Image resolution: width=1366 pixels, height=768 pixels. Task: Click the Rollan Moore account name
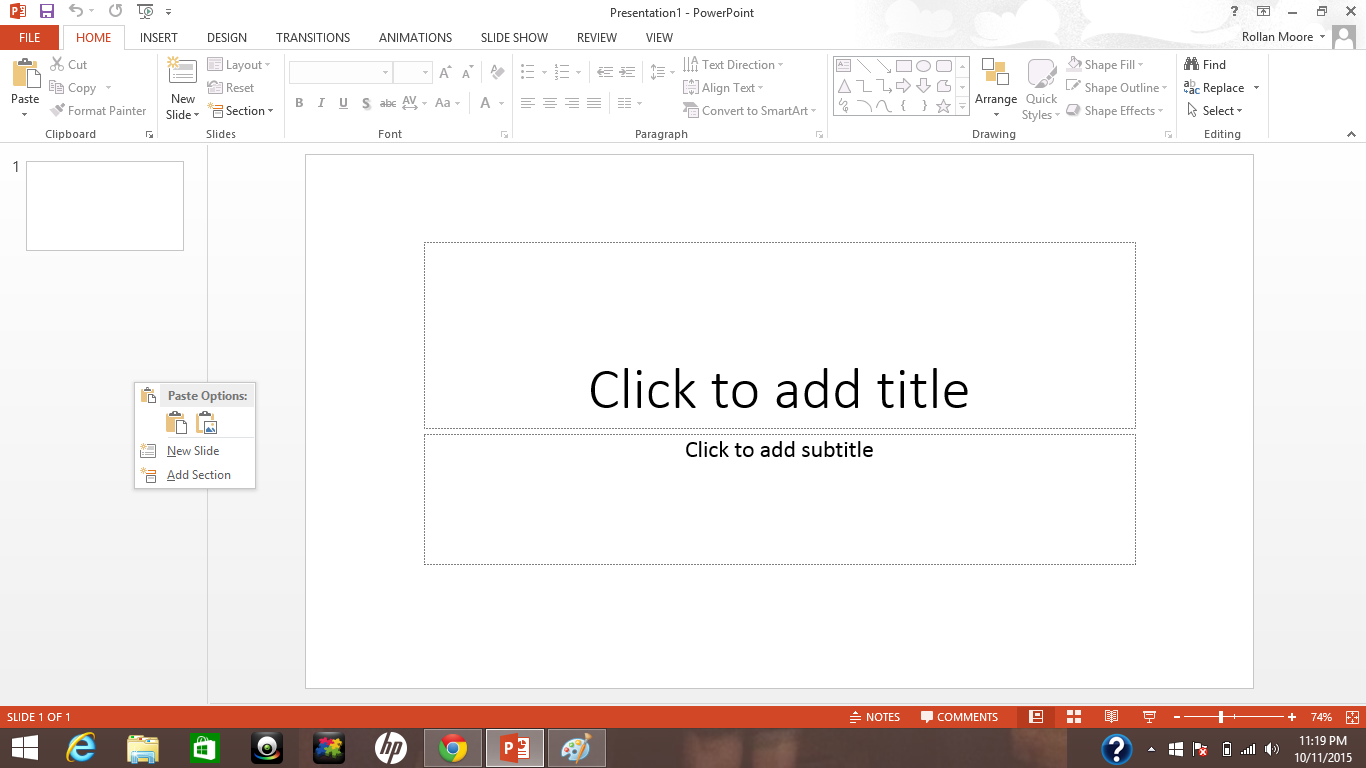coord(1277,37)
